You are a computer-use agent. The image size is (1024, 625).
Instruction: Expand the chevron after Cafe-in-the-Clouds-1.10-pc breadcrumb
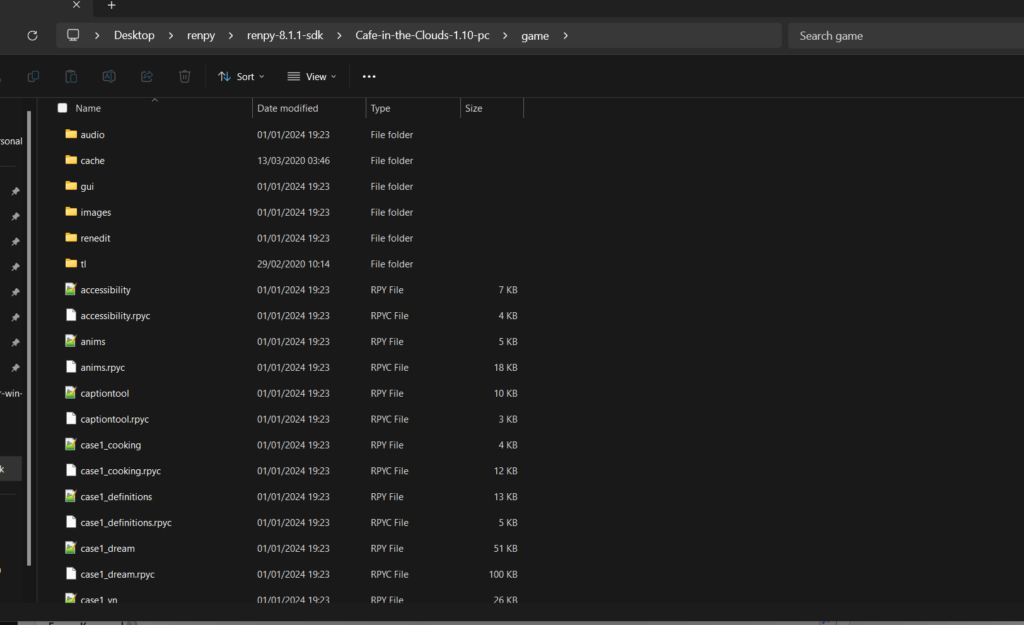(x=505, y=35)
